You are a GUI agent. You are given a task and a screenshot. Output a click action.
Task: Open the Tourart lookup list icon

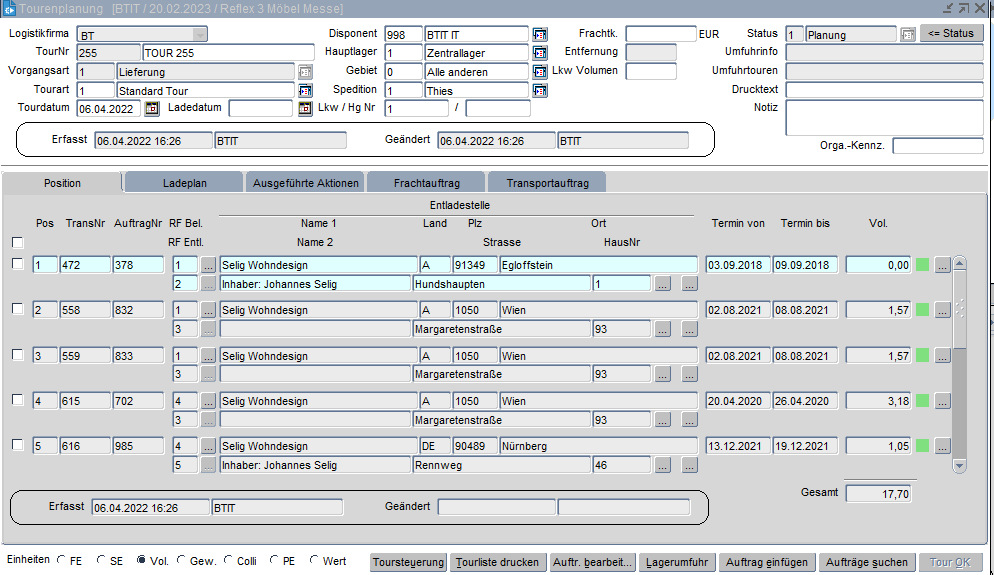tap(306, 90)
